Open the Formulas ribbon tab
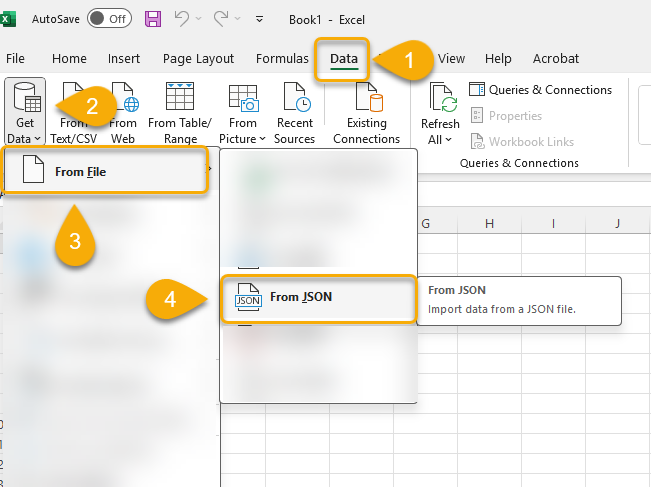This screenshot has width=651, height=487. pos(282,59)
